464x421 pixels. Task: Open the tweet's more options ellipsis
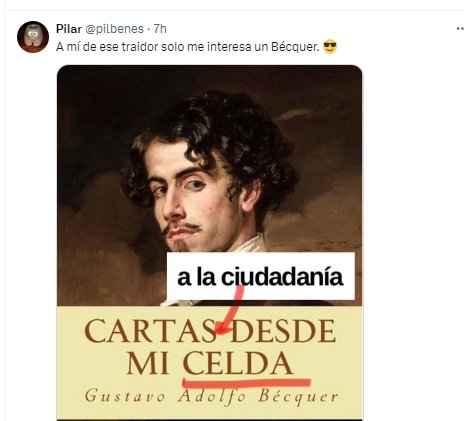(460, 29)
